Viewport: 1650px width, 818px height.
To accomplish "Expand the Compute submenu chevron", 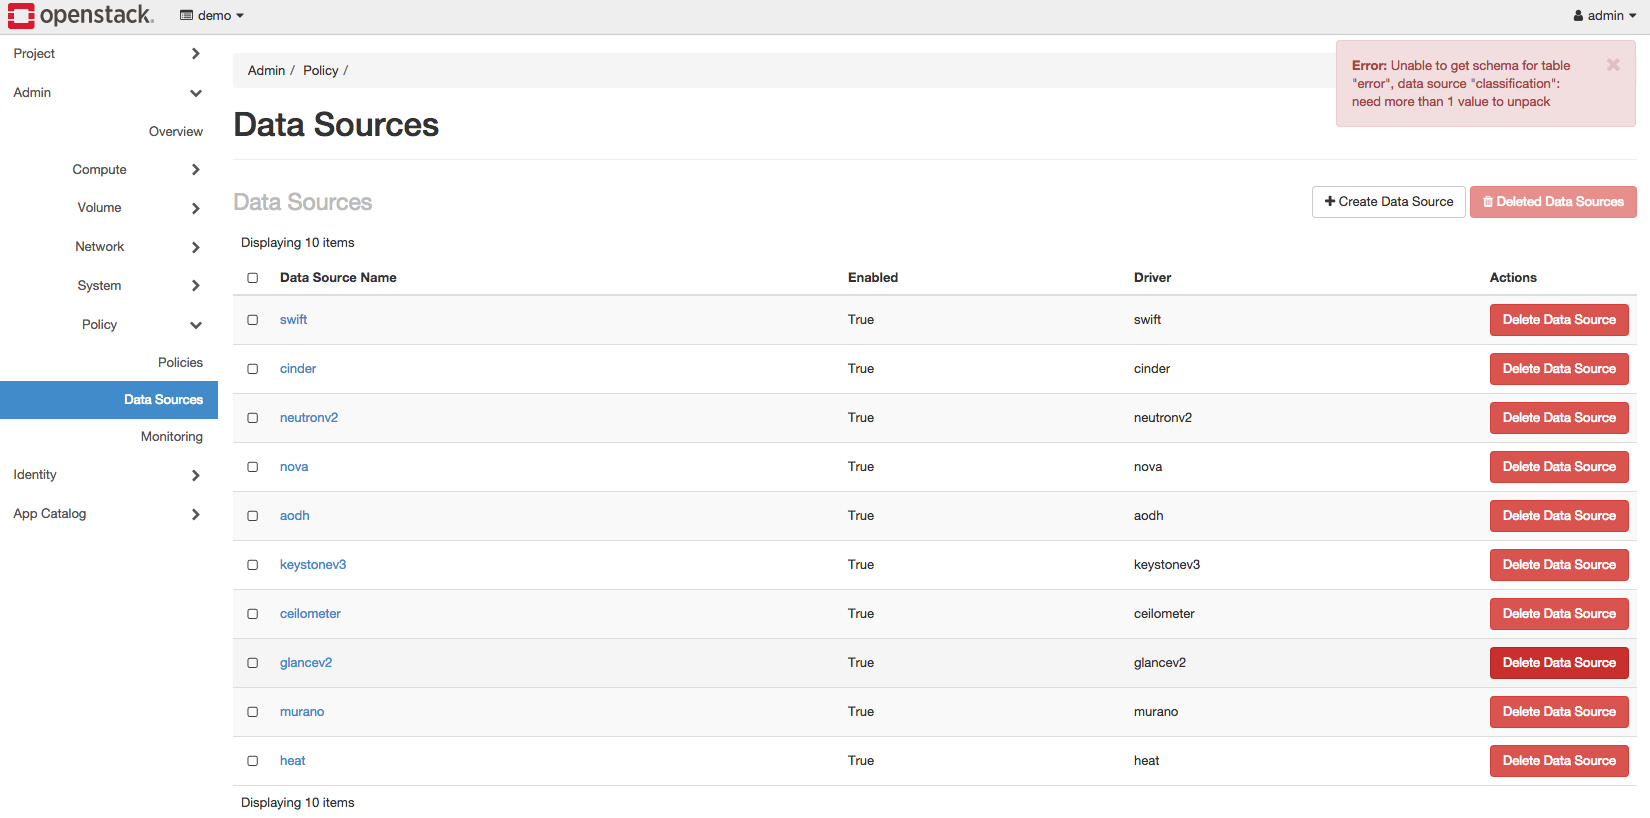I will (x=196, y=170).
